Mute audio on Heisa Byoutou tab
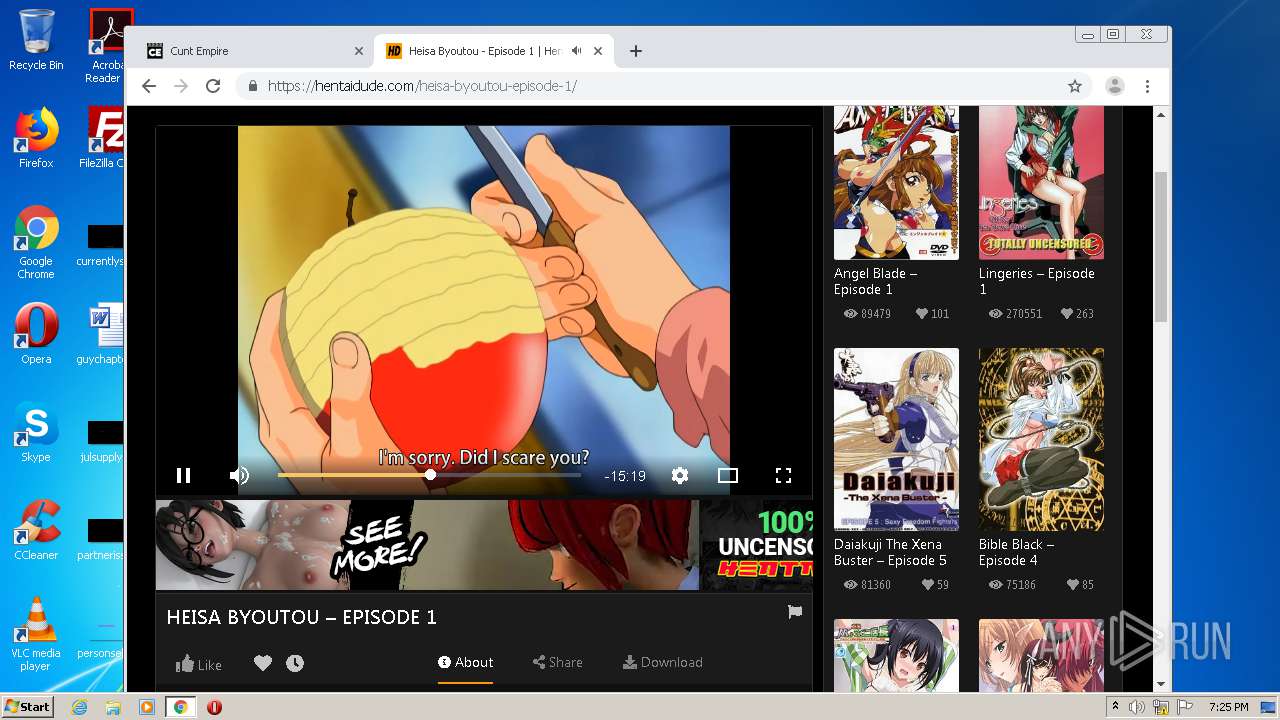1280x720 pixels. point(577,51)
